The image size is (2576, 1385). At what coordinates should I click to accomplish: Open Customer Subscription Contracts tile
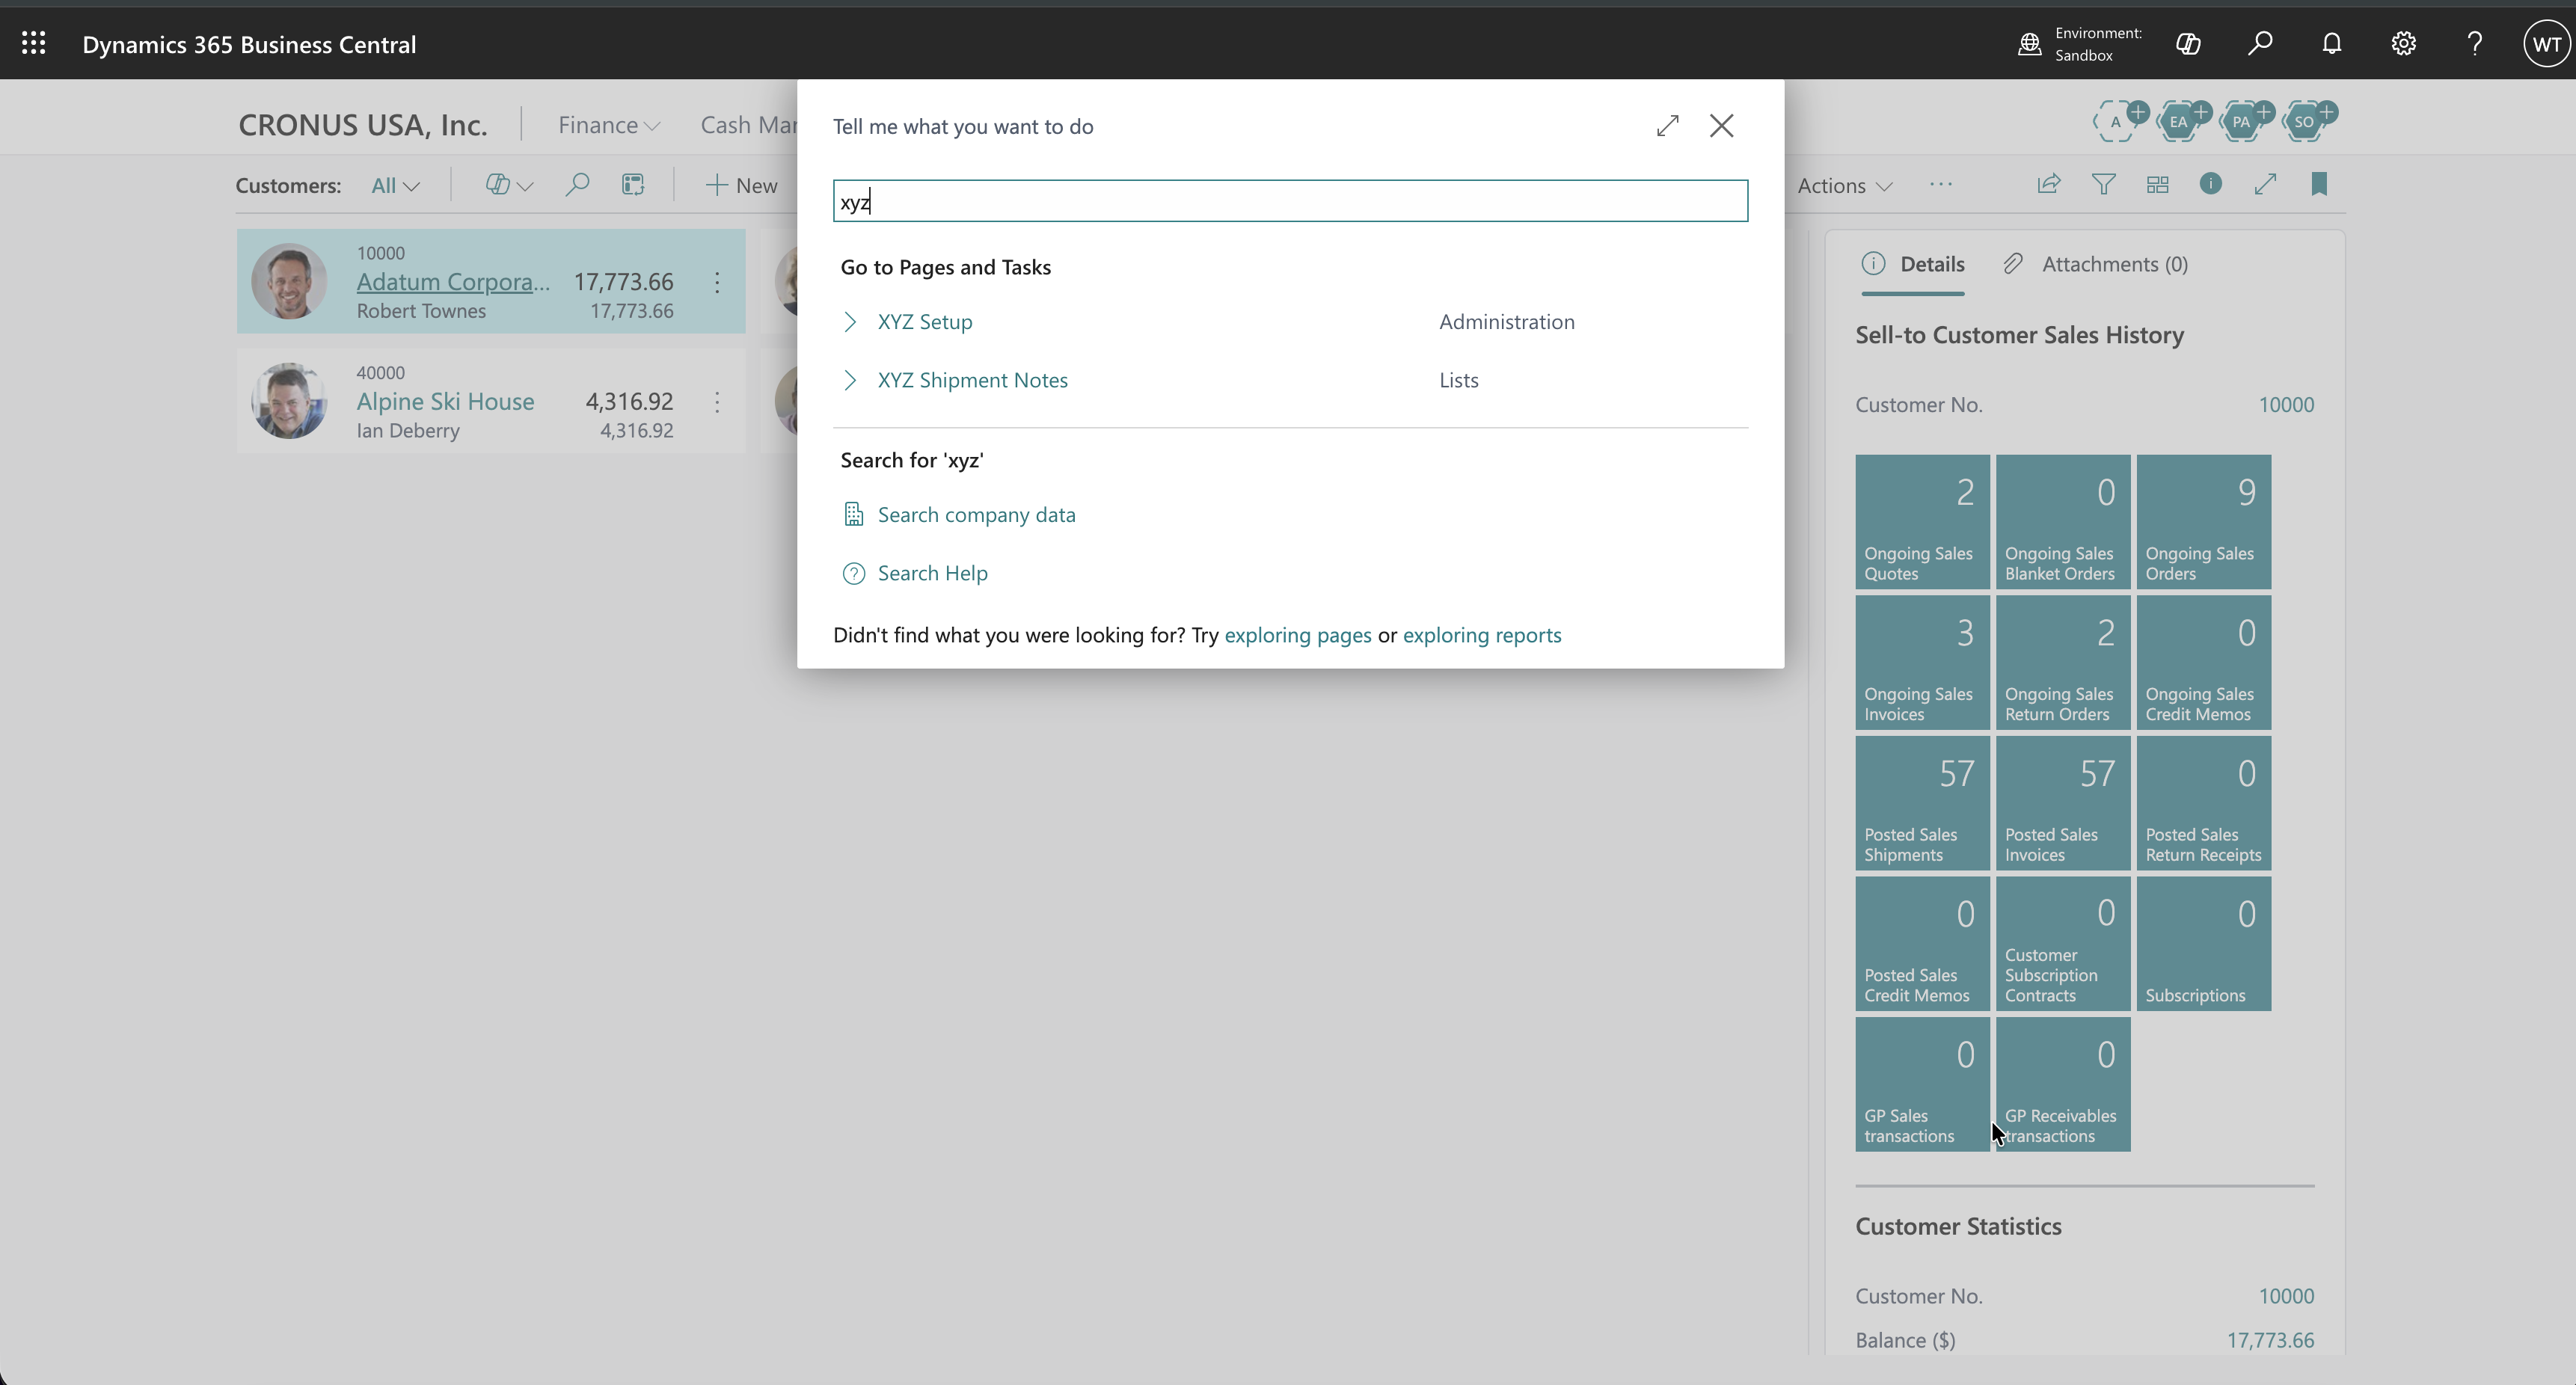(x=2063, y=944)
